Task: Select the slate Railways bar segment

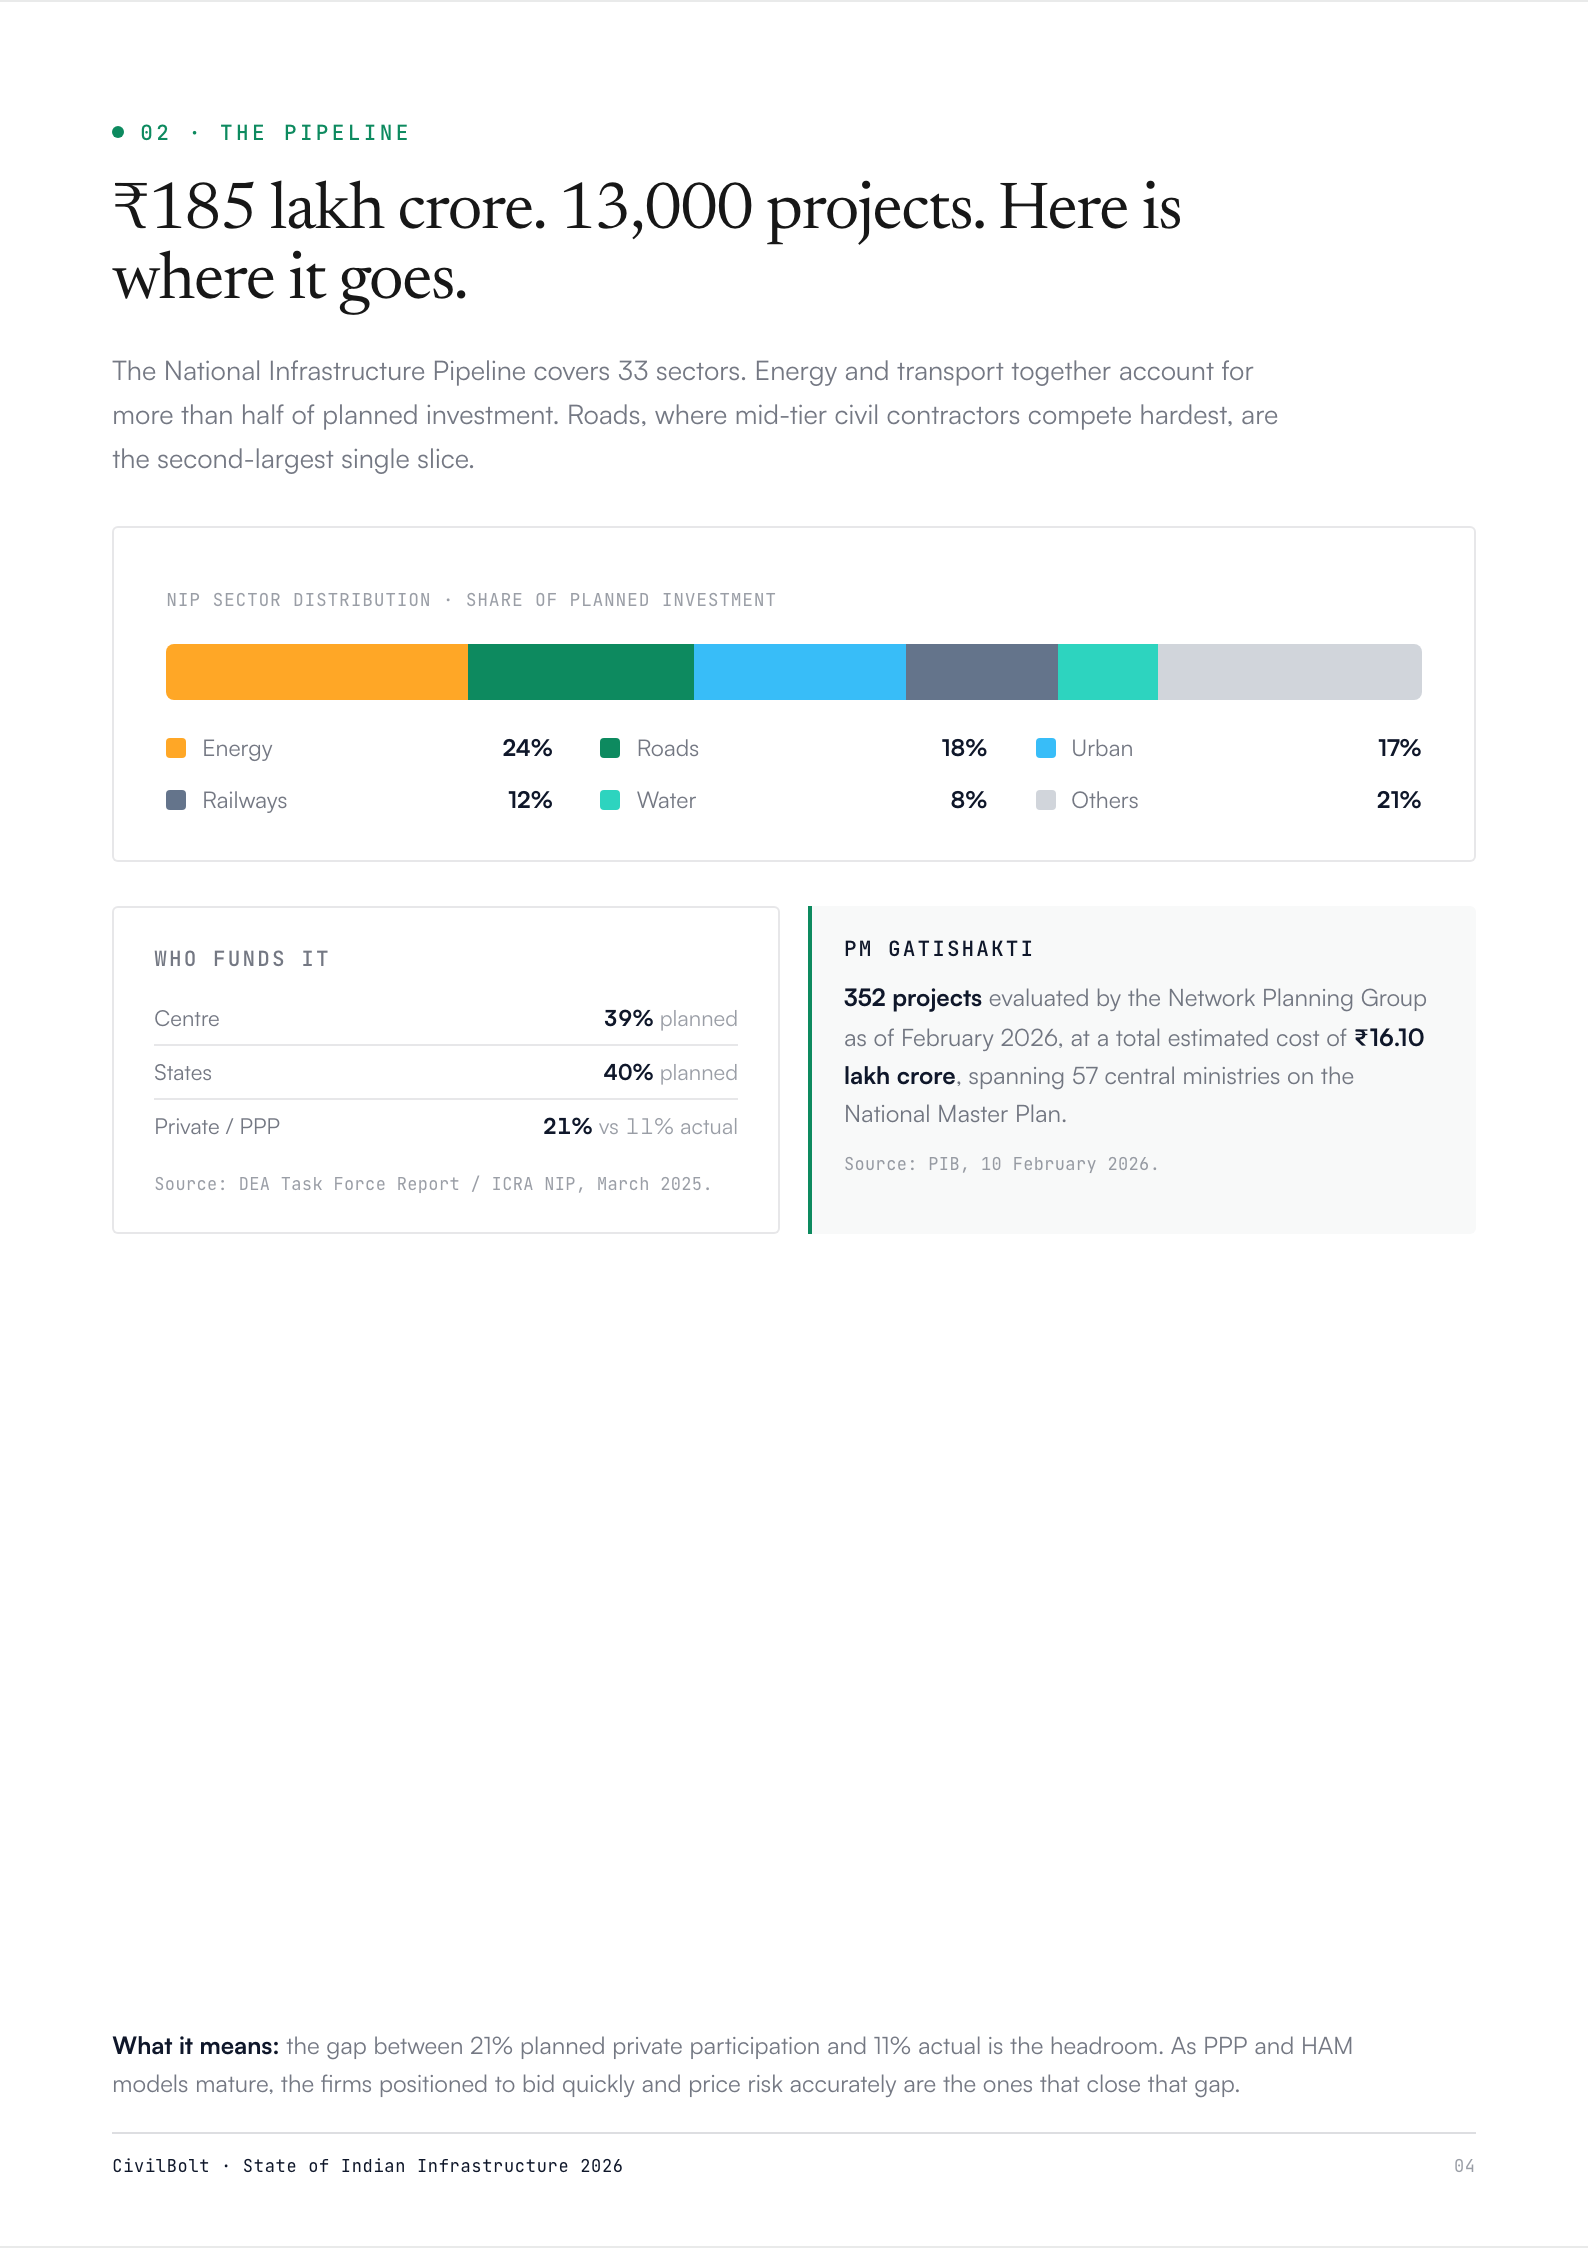Action: [x=982, y=672]
